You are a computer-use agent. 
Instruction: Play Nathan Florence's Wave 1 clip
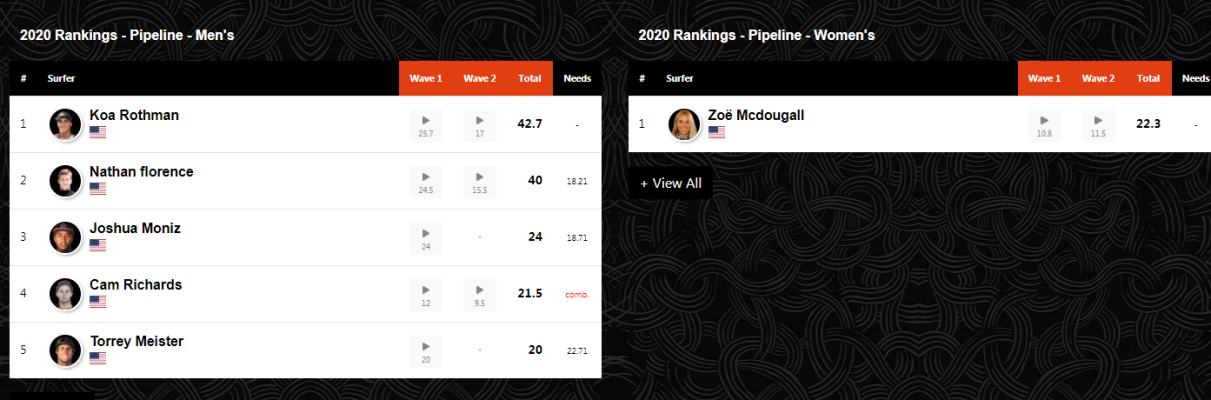(426, 182)
